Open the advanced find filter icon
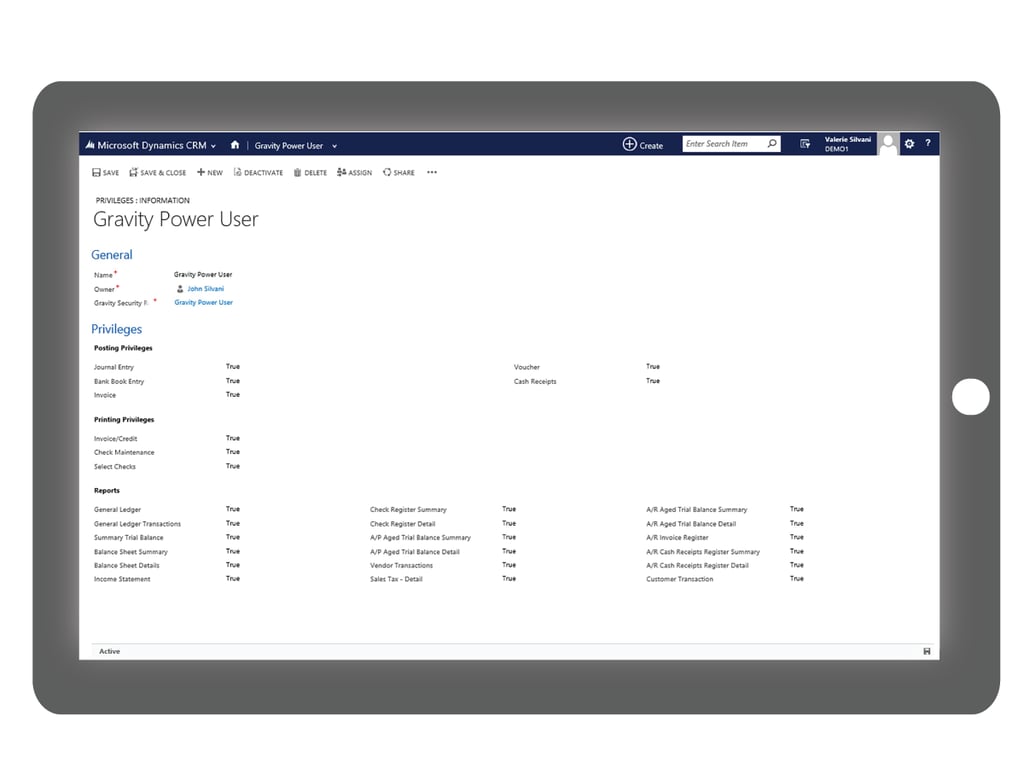Image resolution: width=1024 pixels, height=768 pixels. point(805,144)
